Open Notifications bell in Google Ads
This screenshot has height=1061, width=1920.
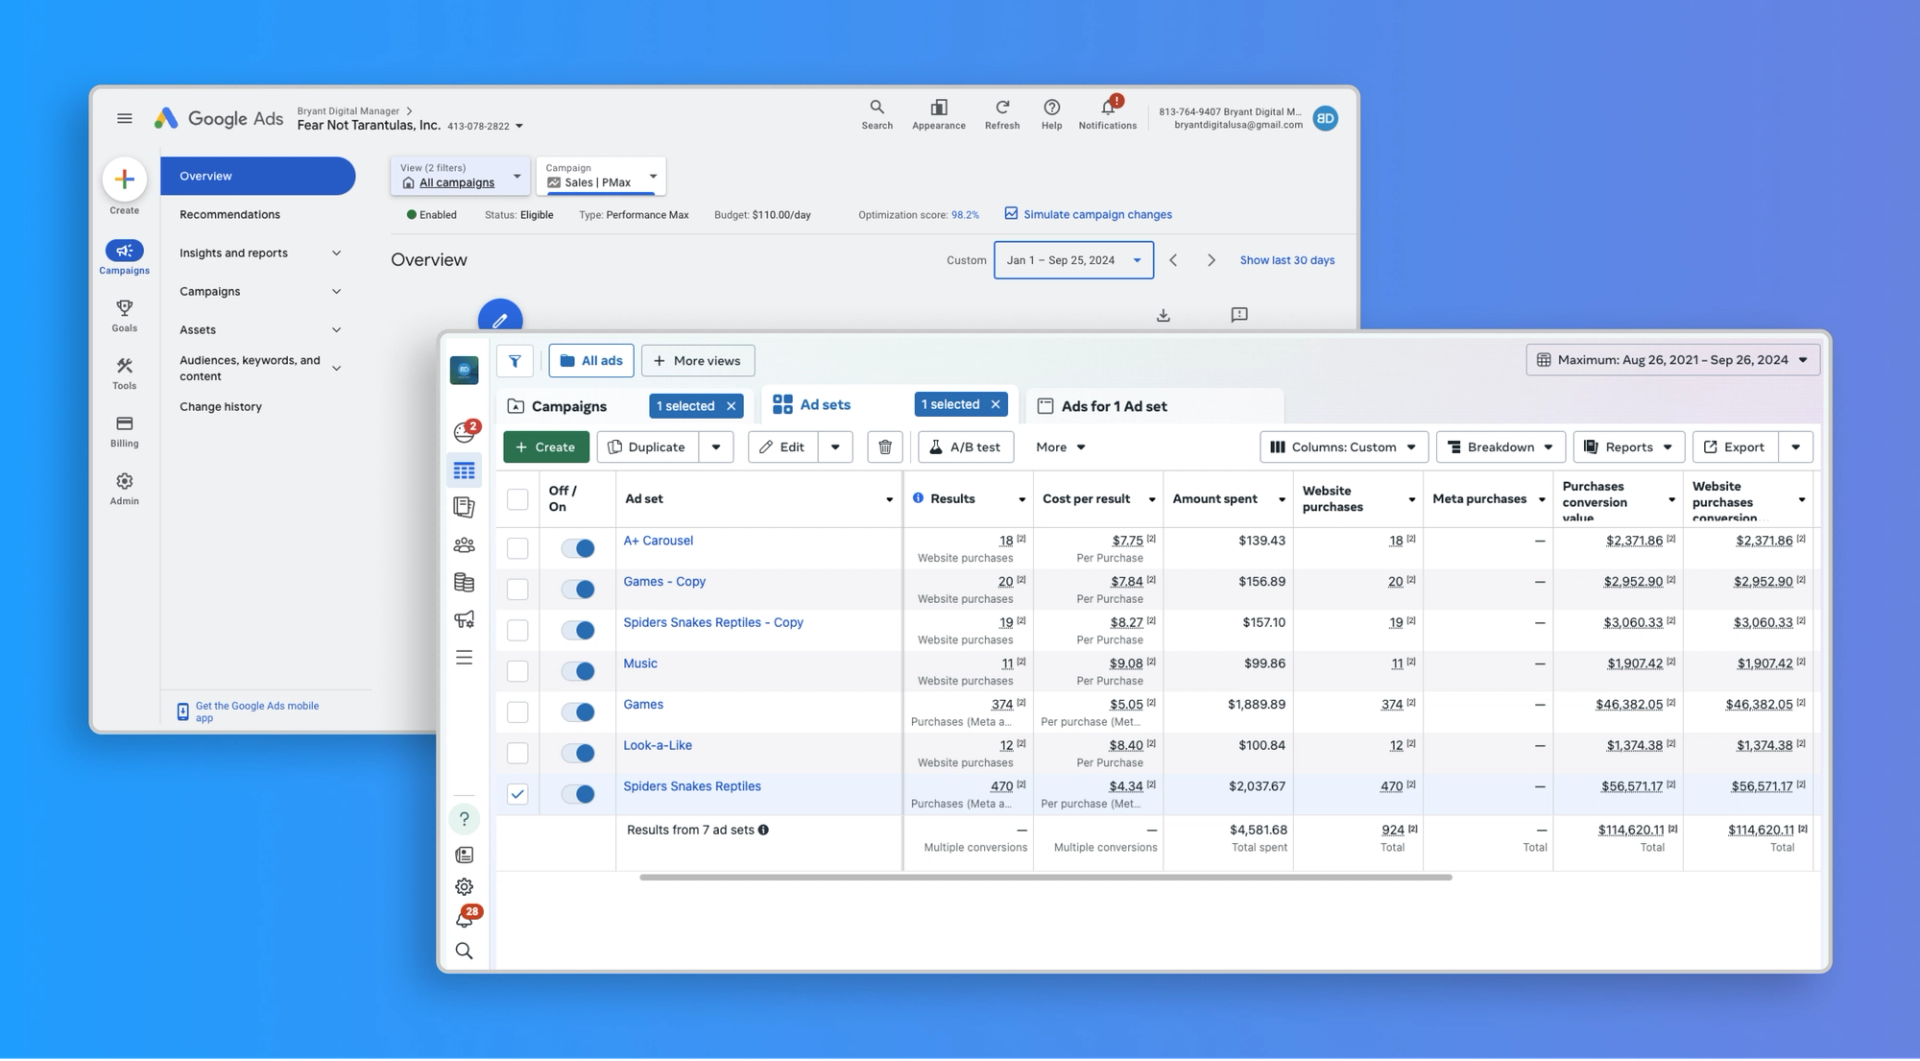[x=1107, y=114]
